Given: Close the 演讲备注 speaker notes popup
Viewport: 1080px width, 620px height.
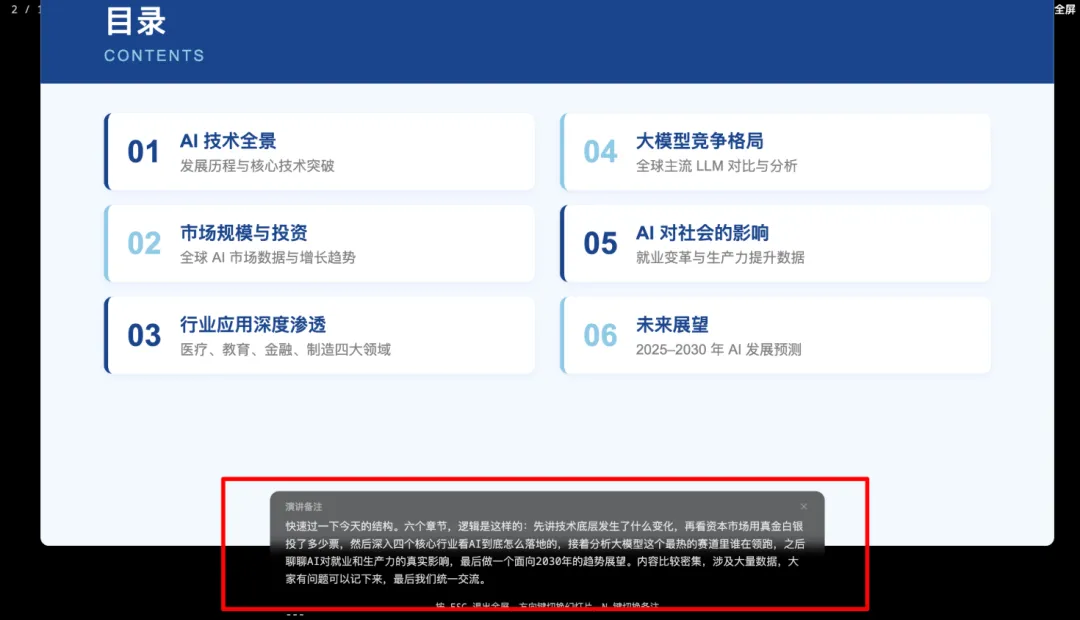Looking at the screenshot, I should [x=803, y=506].
